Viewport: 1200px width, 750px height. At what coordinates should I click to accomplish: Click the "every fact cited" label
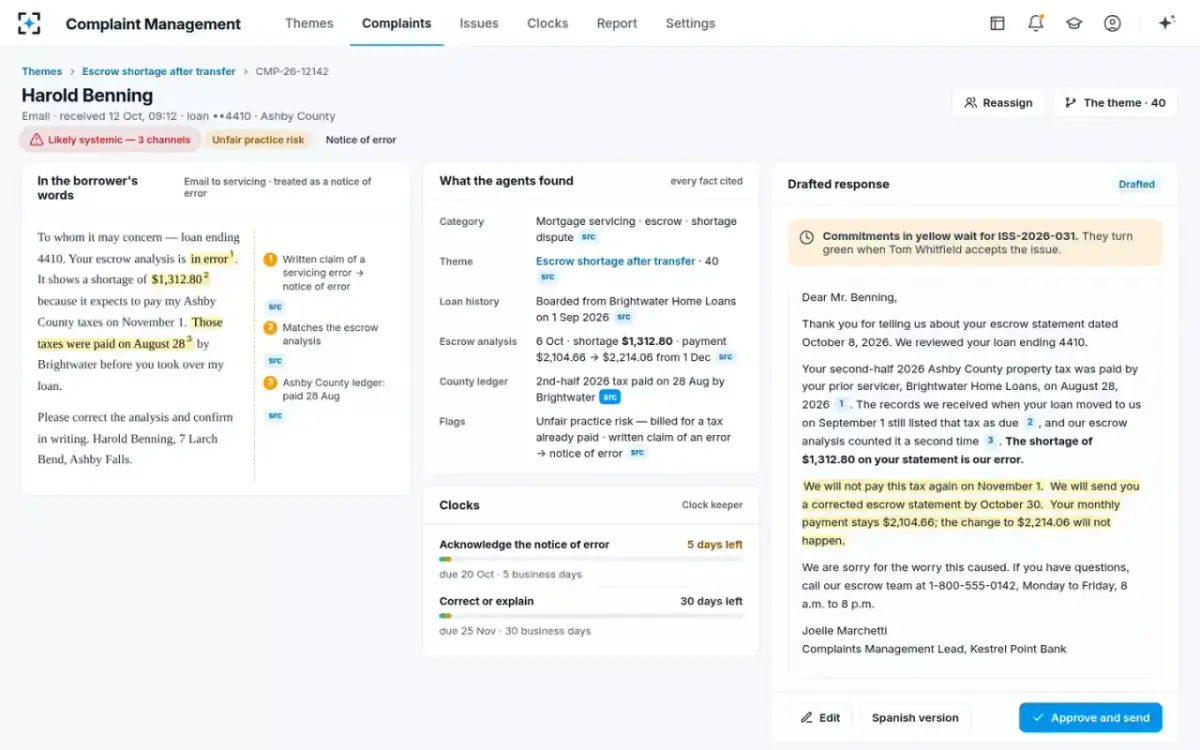706,181
